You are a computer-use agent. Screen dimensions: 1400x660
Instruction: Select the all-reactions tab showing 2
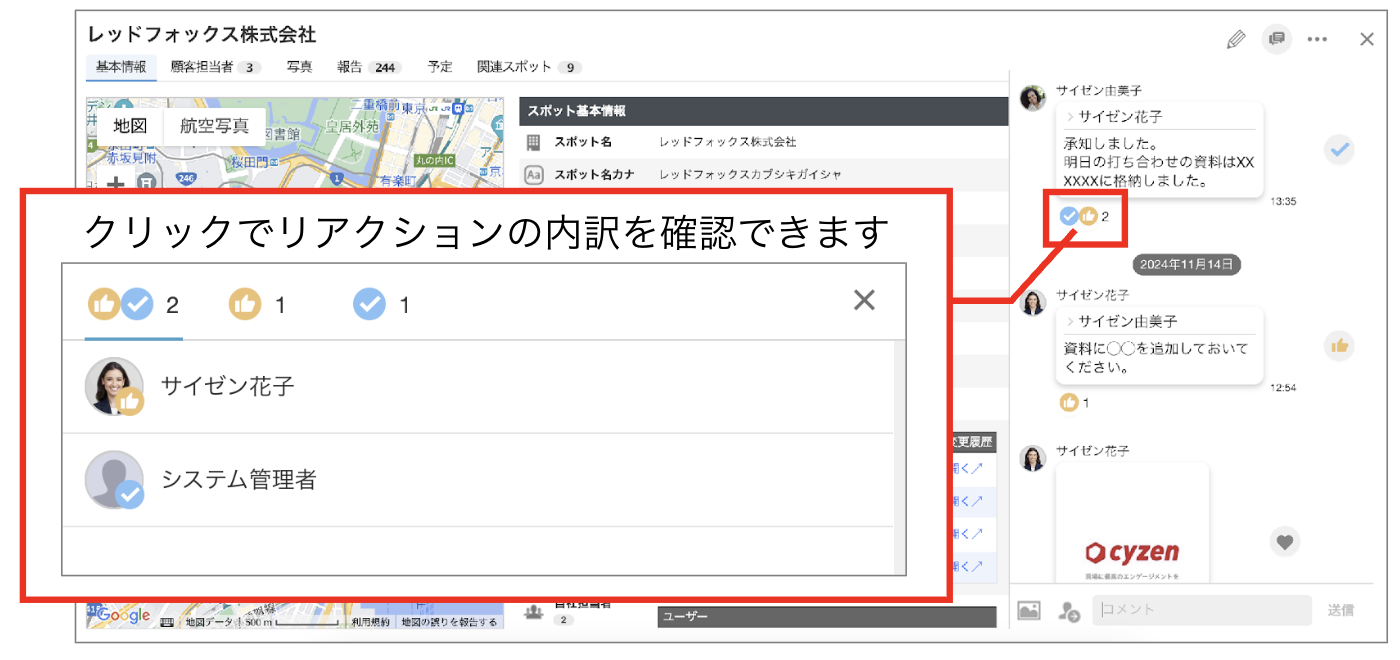pos(133,304)
